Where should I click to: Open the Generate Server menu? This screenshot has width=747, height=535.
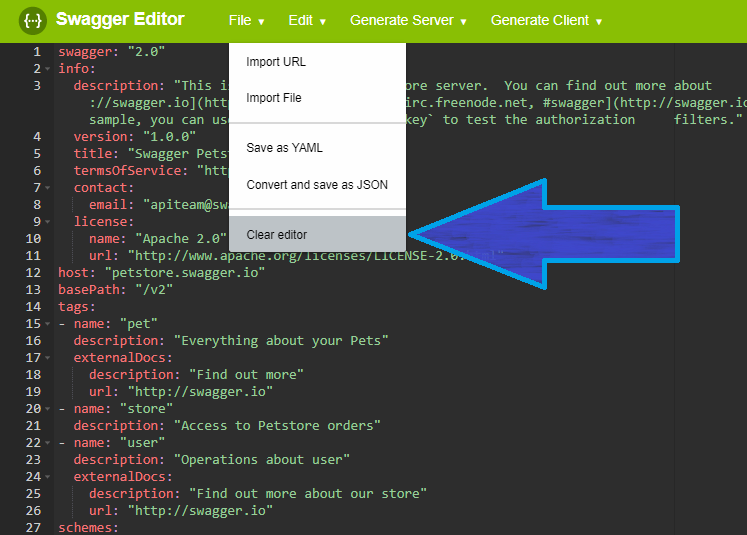408,20
